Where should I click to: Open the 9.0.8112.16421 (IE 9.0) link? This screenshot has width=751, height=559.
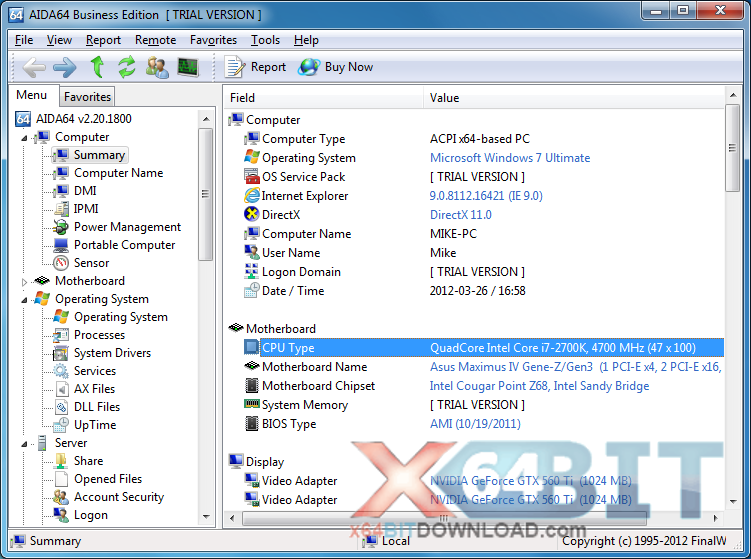pos(486,196)
